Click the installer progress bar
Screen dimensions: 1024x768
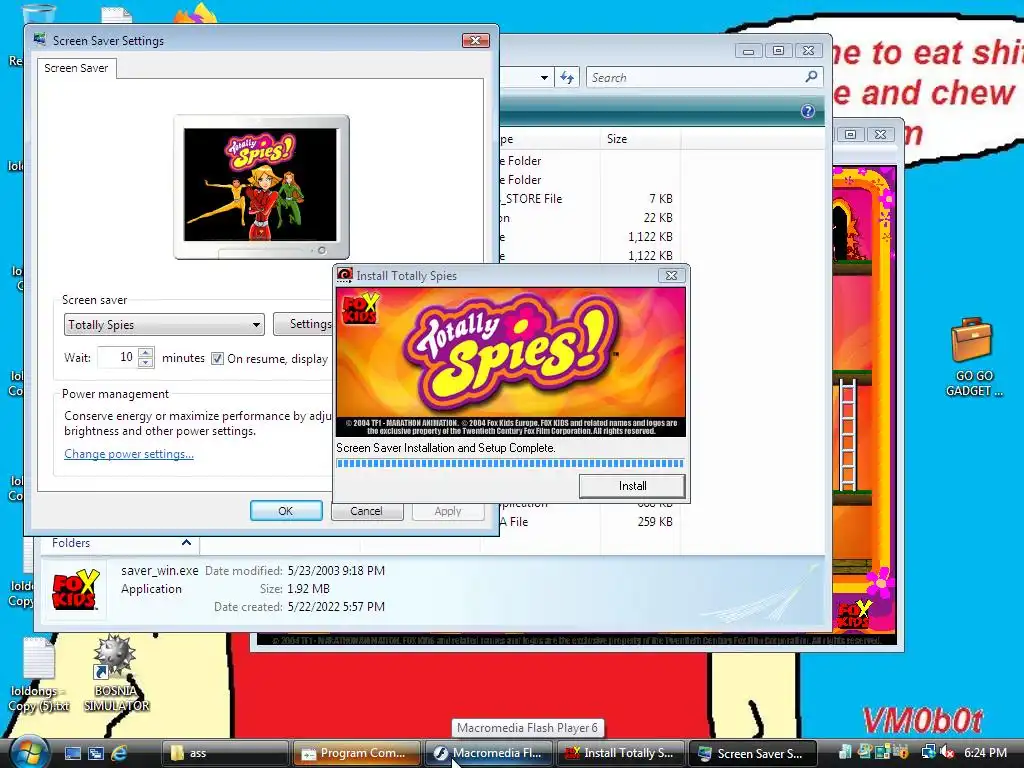click(x=509, y=464)
